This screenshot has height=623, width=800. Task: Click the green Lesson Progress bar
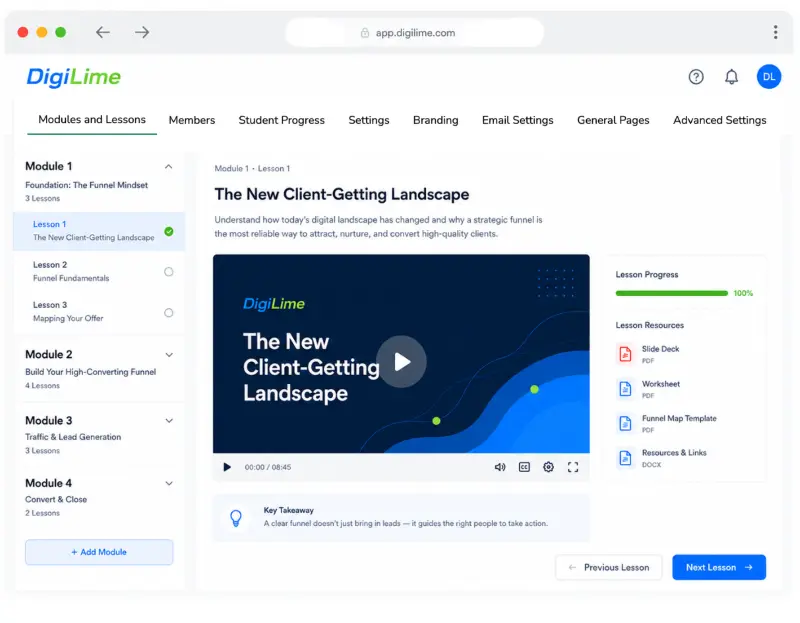coord(671,293)
